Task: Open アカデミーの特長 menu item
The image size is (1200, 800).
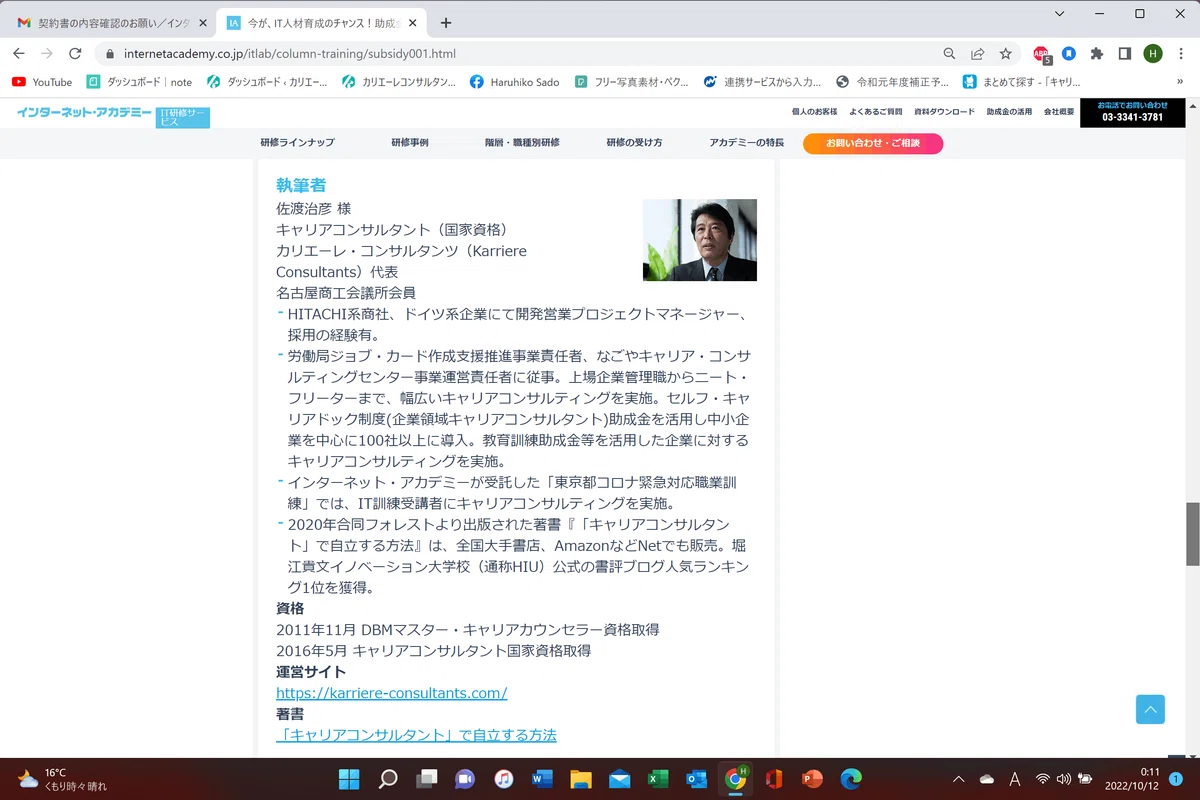Action: (x=746, y=143)
